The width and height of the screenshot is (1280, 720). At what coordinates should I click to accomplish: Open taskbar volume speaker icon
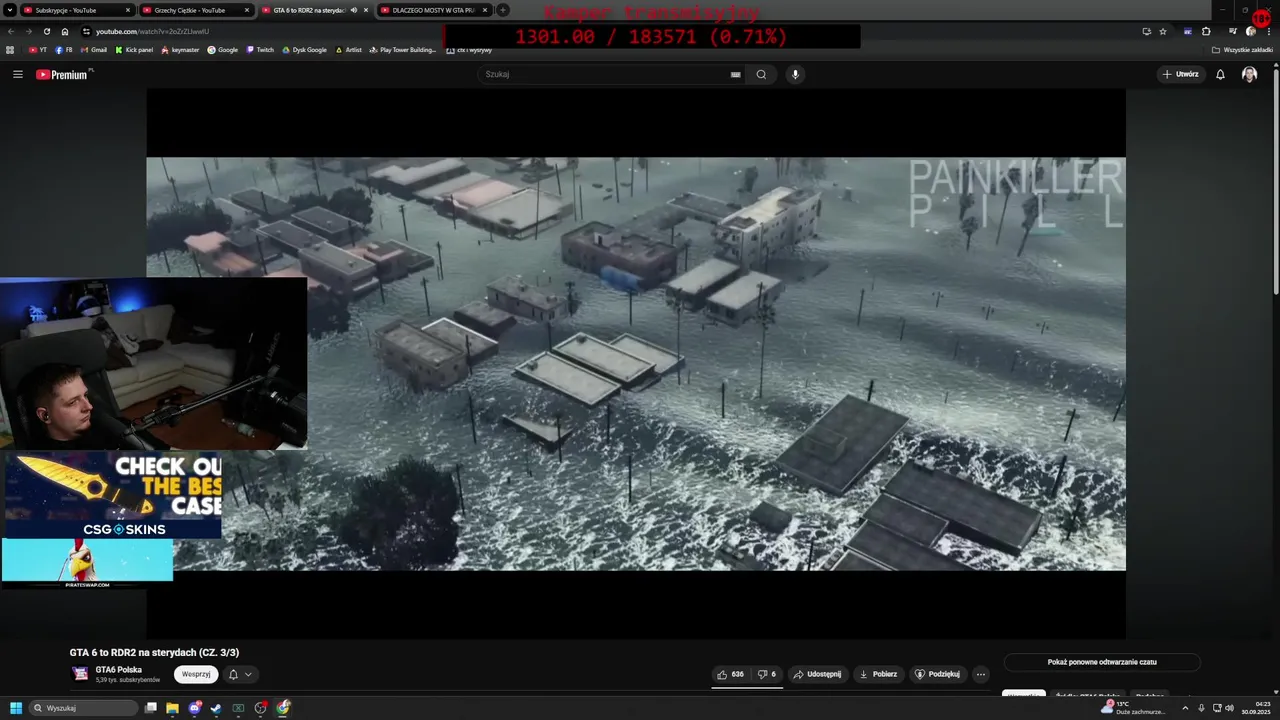click(1229, 708)
